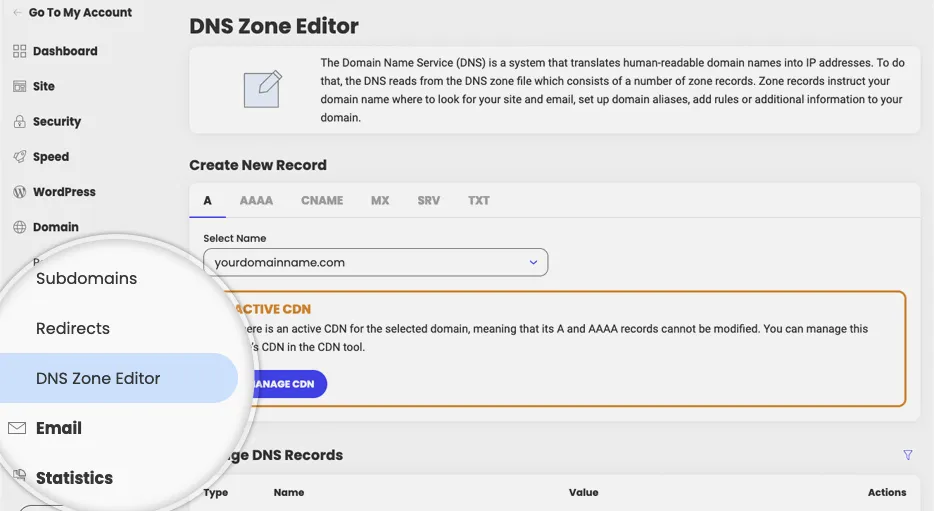Switch to the MX record tab
The width and height of the screenshot is (934, 511).
point(380,201)
